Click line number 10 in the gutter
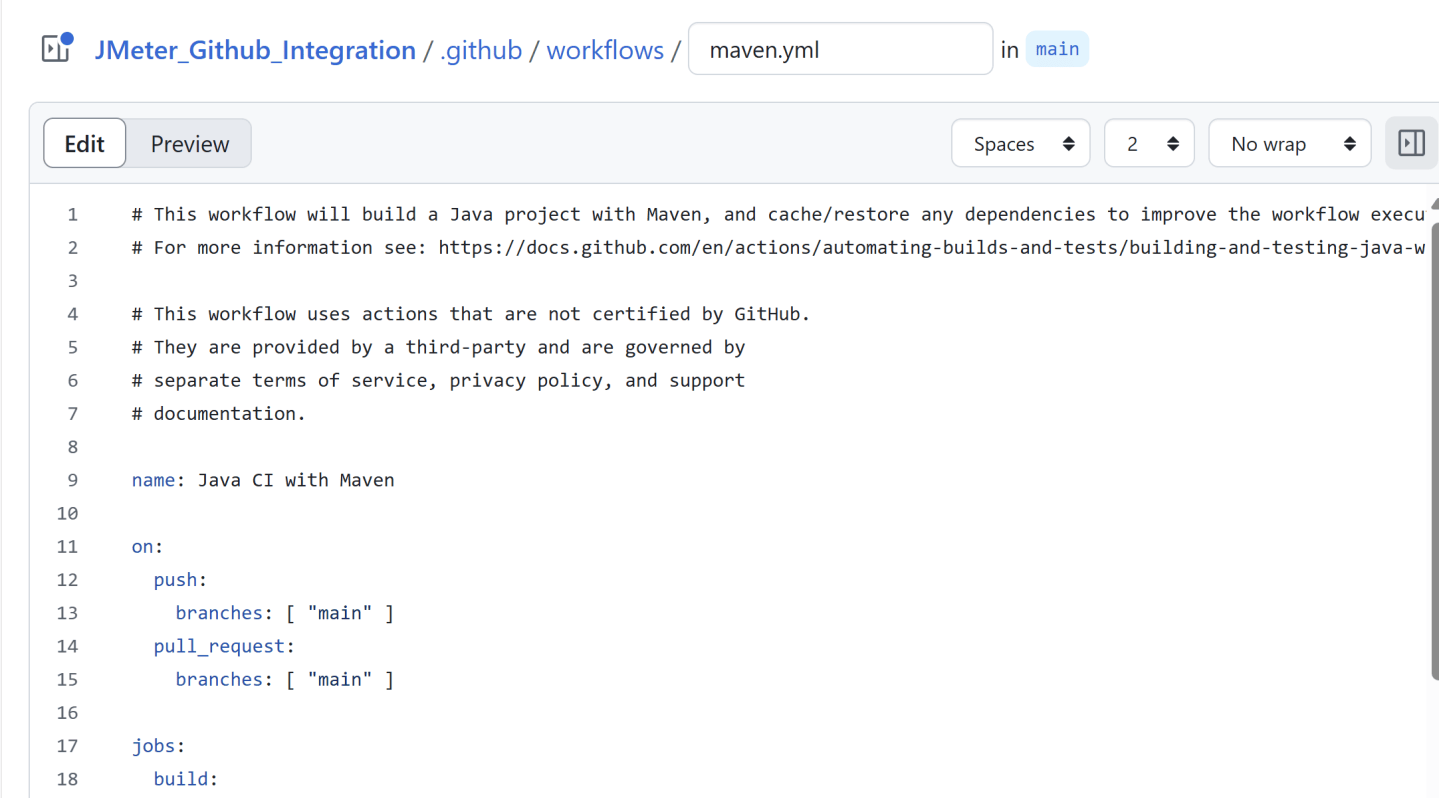The height and width of the screenshot is (798, 1439). coord(67,513)
